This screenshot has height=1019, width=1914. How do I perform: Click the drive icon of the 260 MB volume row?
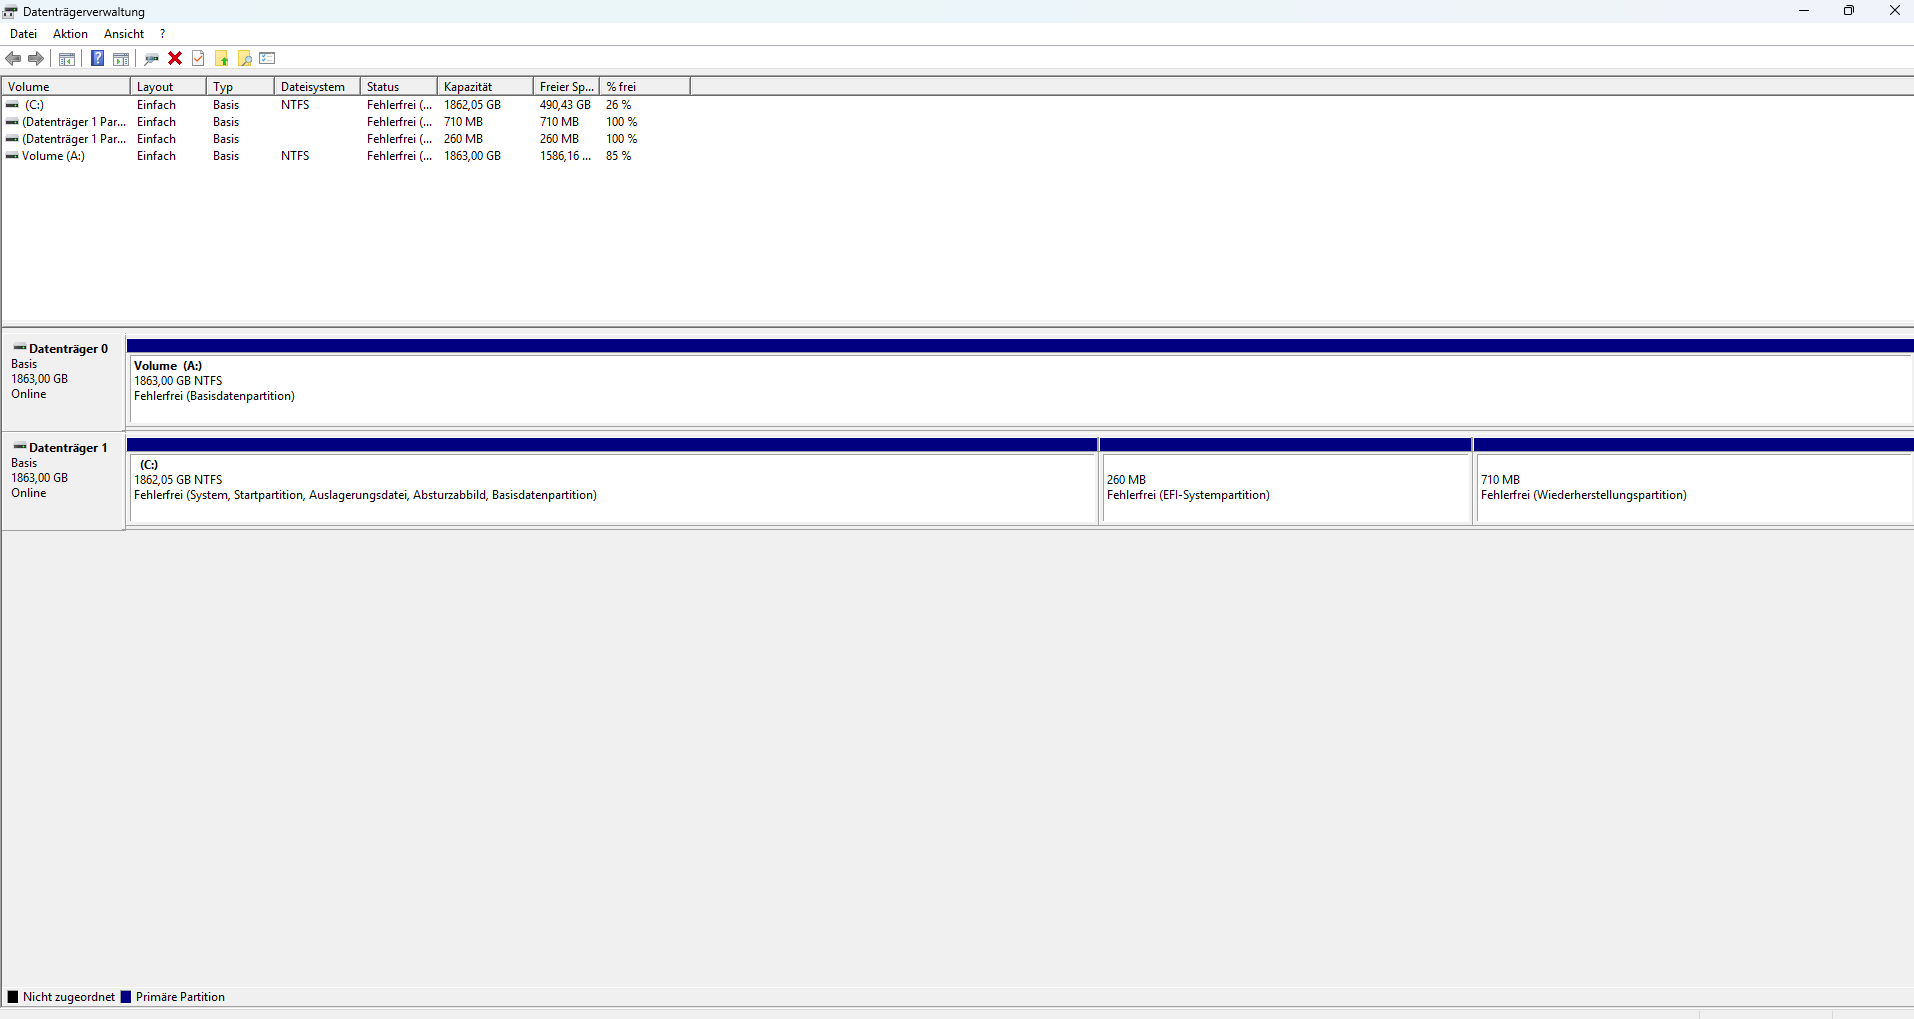coord(12,139)
